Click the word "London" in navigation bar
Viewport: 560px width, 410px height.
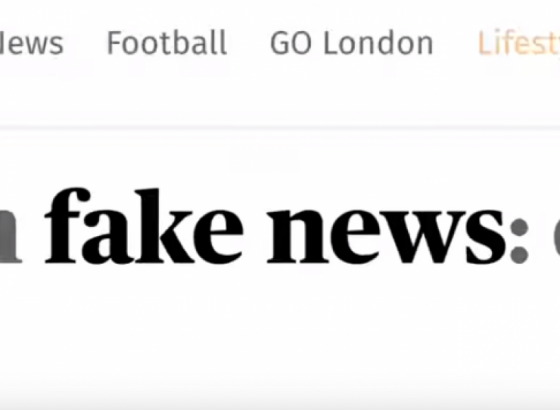coord(378,43)
